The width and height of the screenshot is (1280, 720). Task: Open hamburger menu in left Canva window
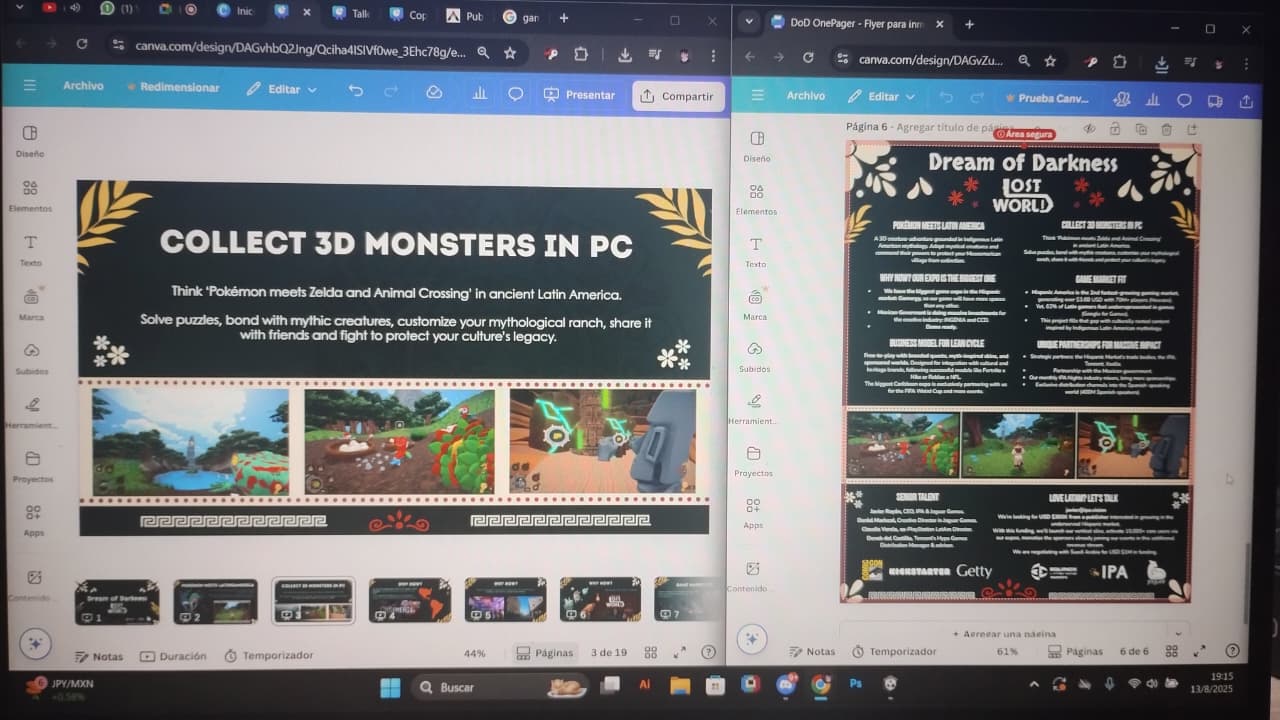(29, 85)
